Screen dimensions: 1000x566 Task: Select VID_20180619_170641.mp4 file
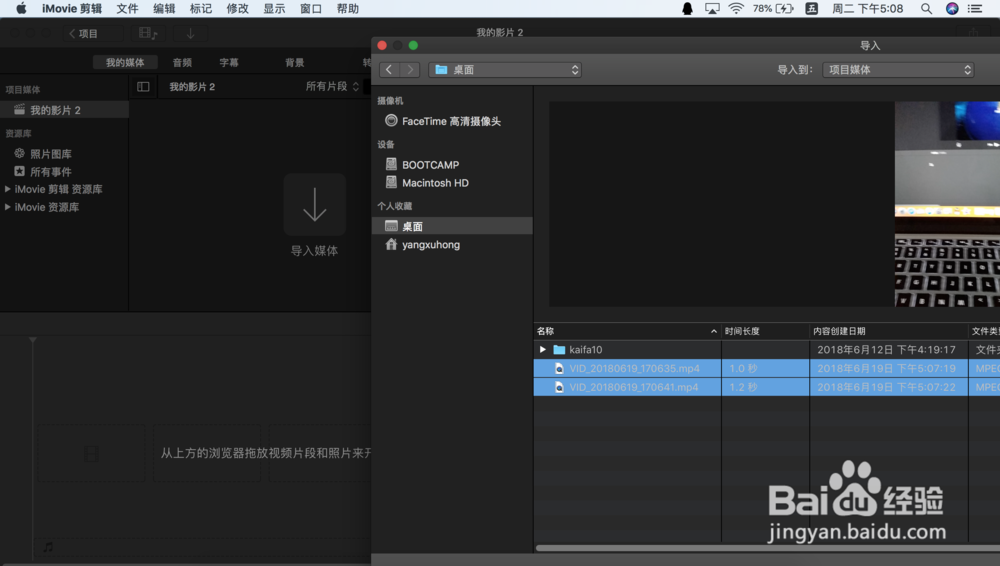click(x=767, y=387)
